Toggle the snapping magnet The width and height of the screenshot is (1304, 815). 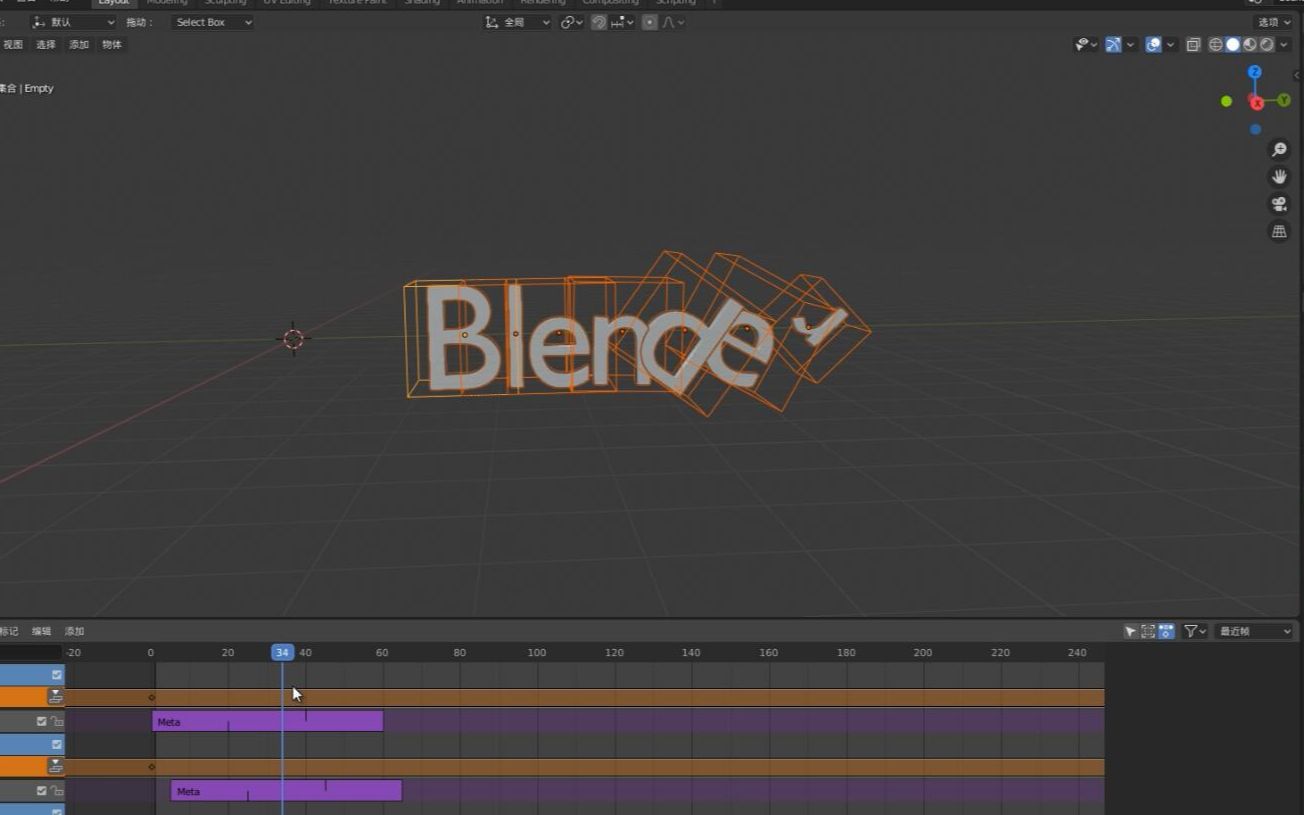click(599, 22)
